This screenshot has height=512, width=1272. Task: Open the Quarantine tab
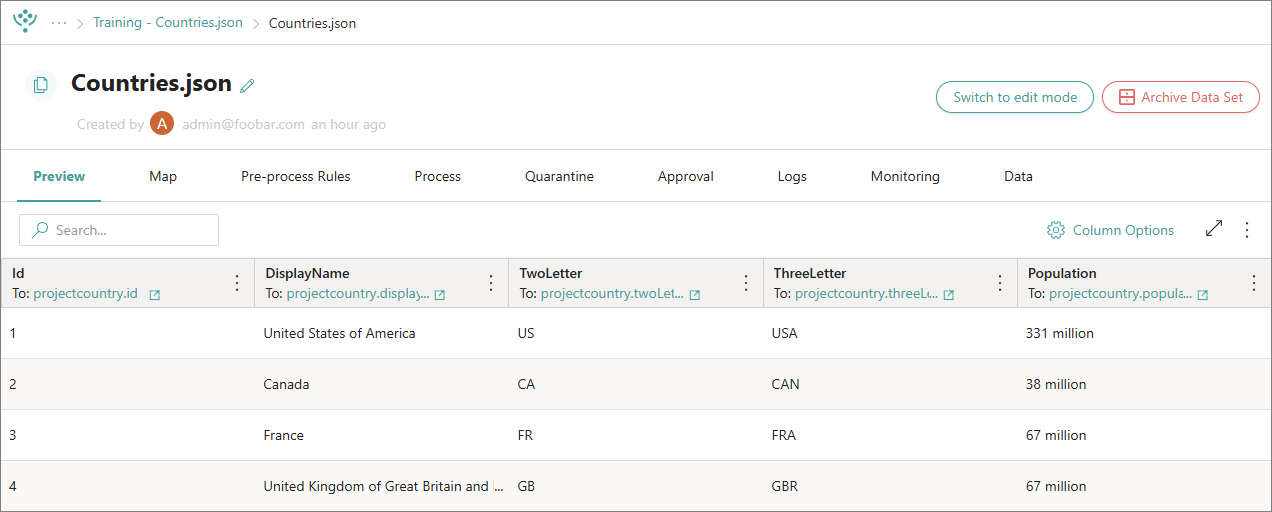pos(559,176)
